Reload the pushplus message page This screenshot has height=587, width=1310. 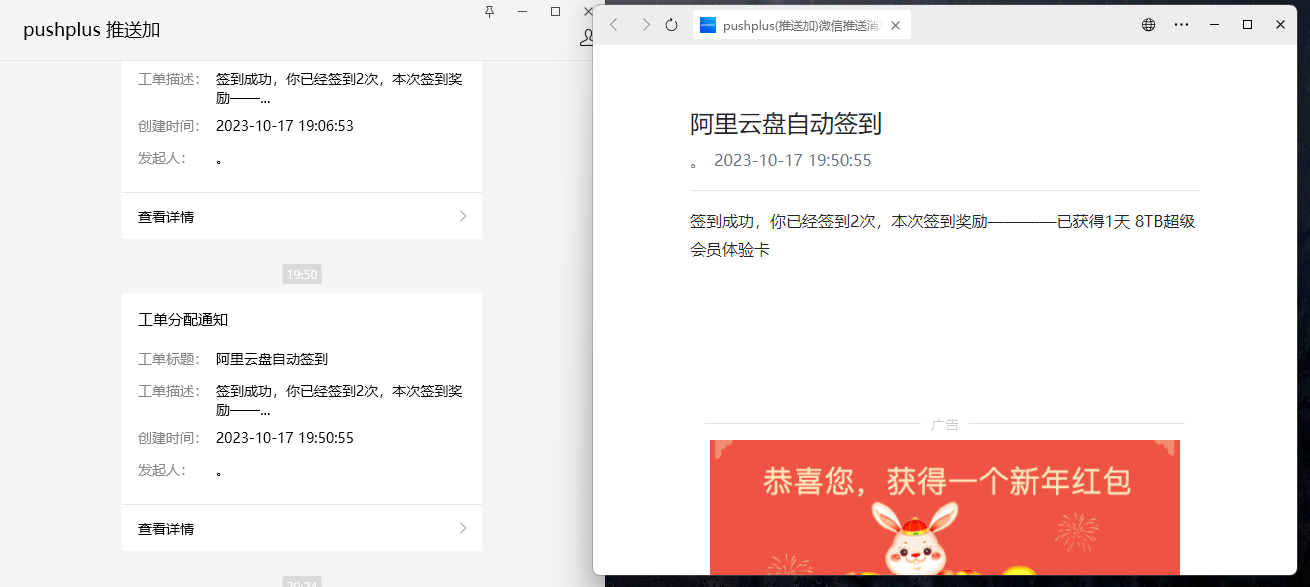point(672,25)
